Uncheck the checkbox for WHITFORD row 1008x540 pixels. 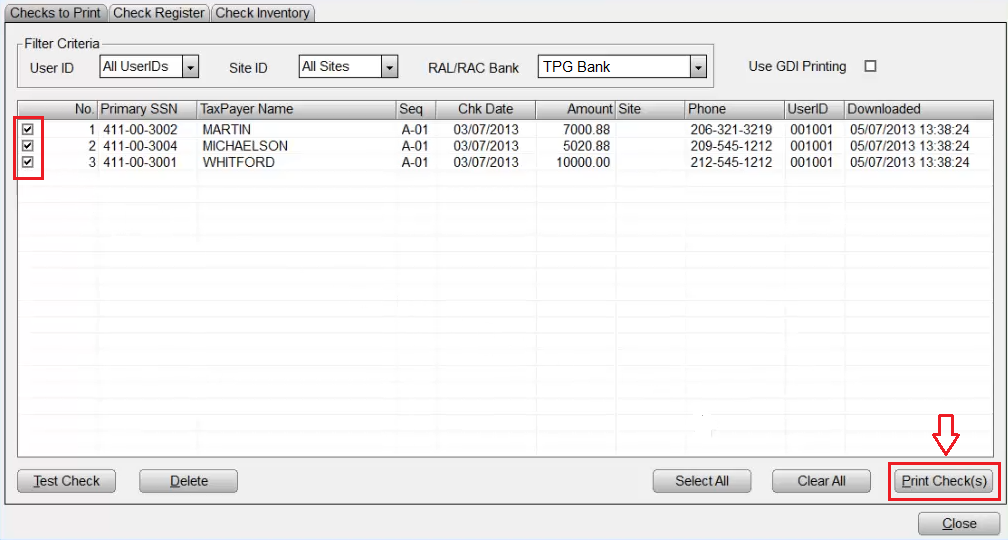click(28, 162)
